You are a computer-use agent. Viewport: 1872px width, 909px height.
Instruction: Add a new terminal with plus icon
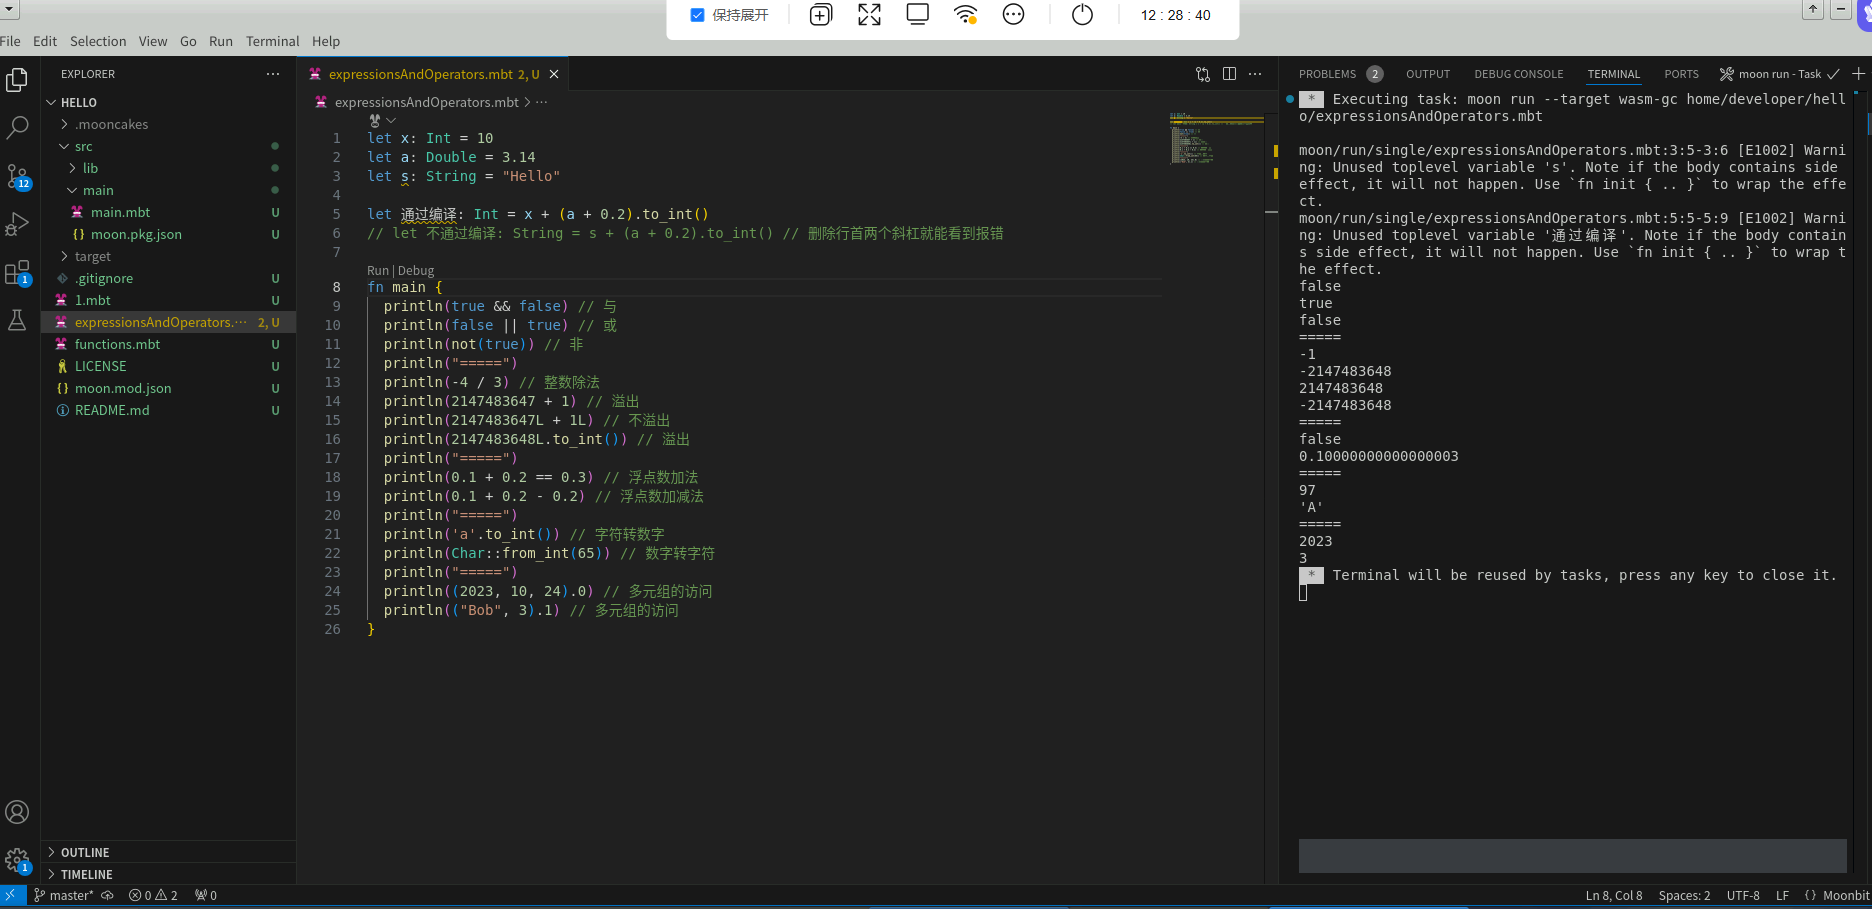1858,74
